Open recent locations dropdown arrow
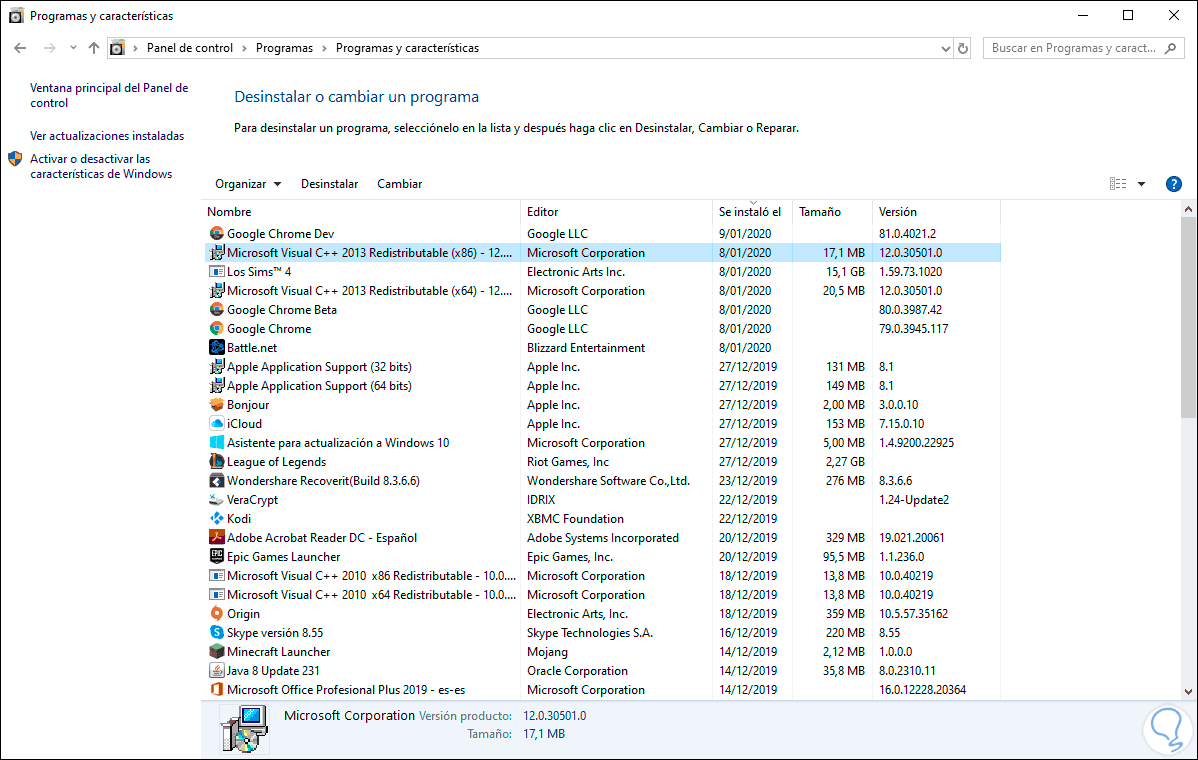This screenshot has height=760, width=1198. 73,48
